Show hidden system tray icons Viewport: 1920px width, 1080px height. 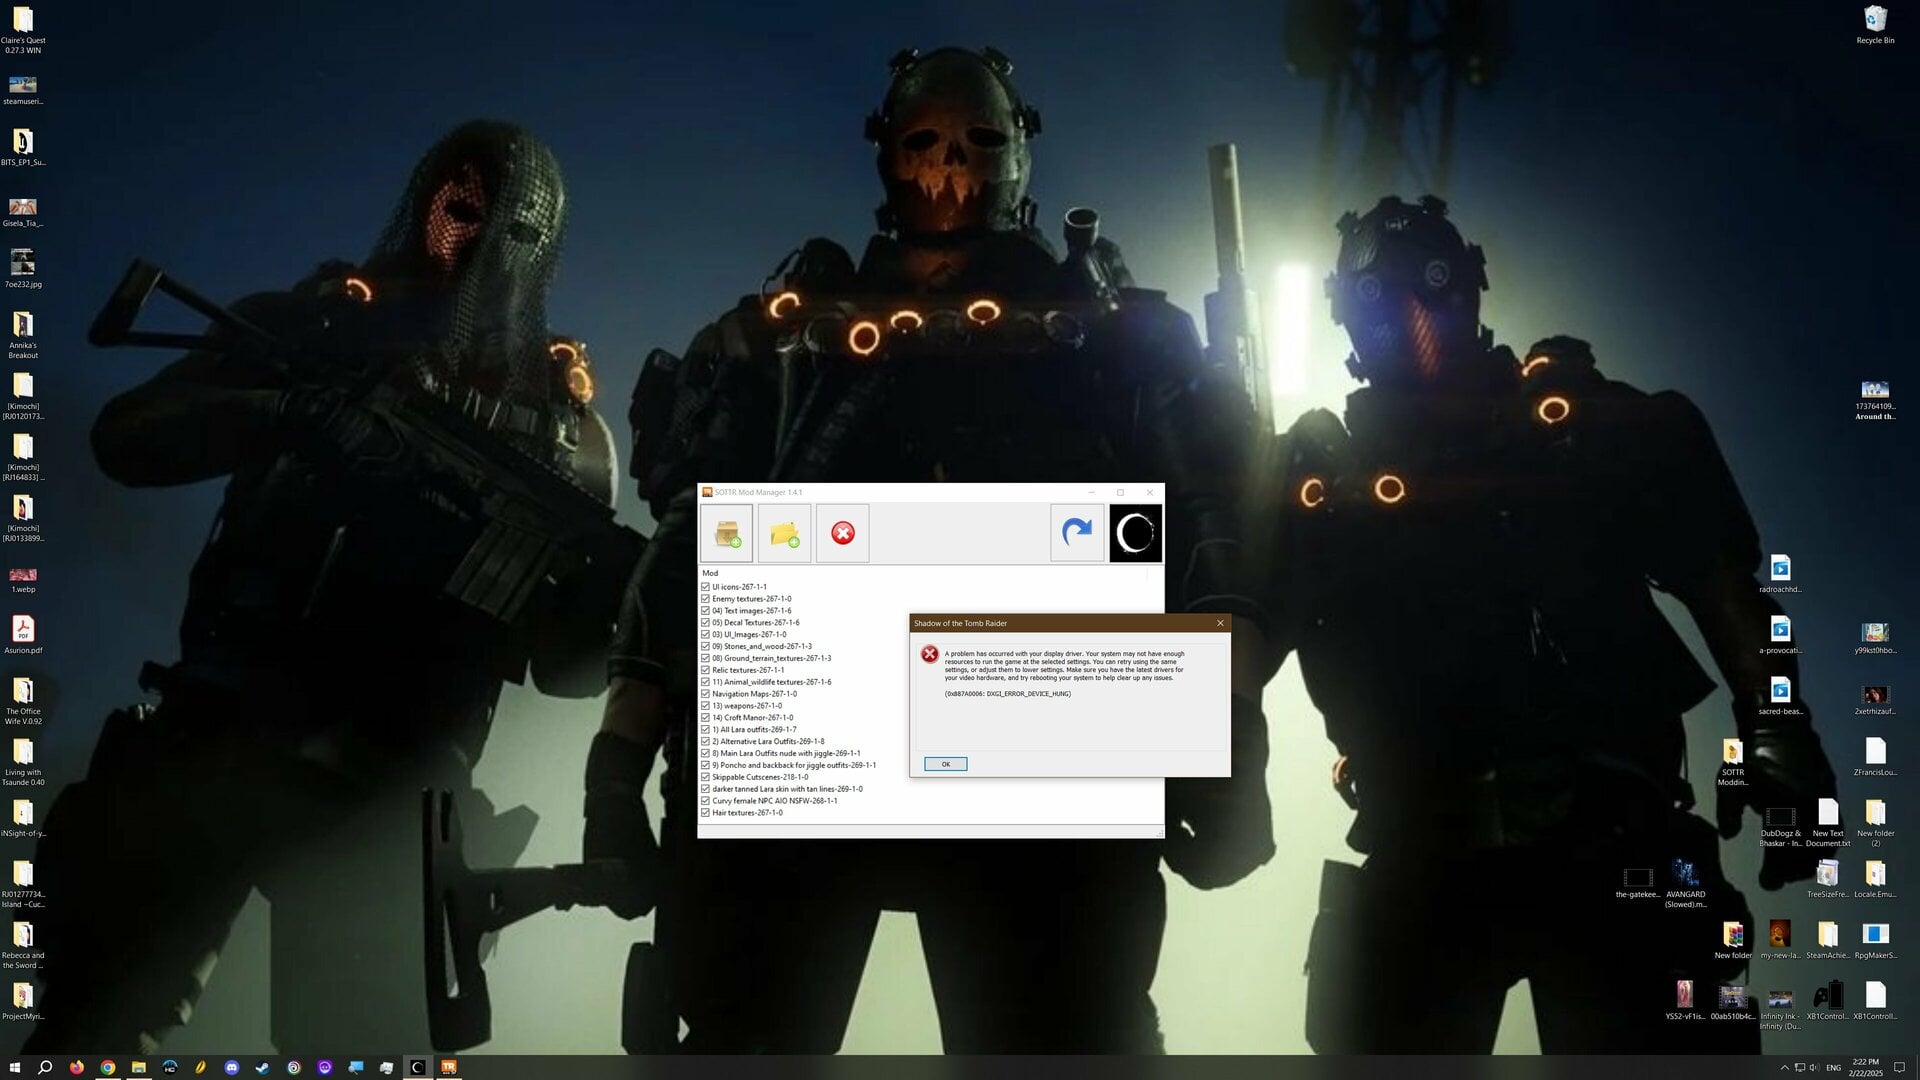pyautogui.click(x=1784, y=1067)
